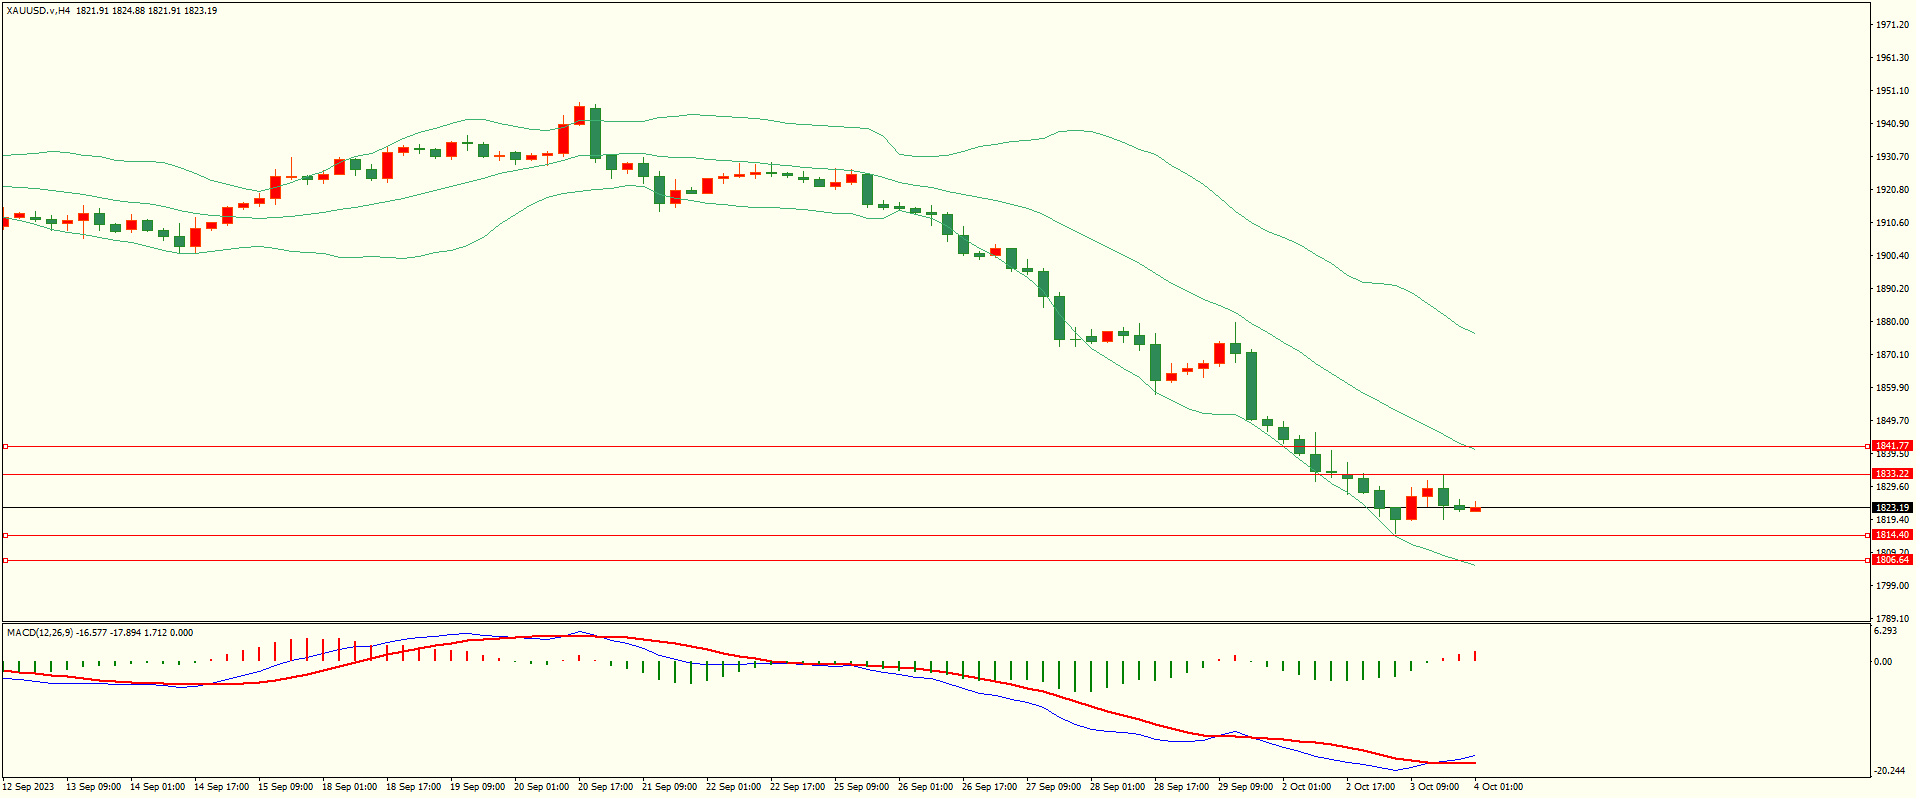Click the 1859.90 price axis label
This screenshot has width=1916, height=798.
tap(1892, 388)
